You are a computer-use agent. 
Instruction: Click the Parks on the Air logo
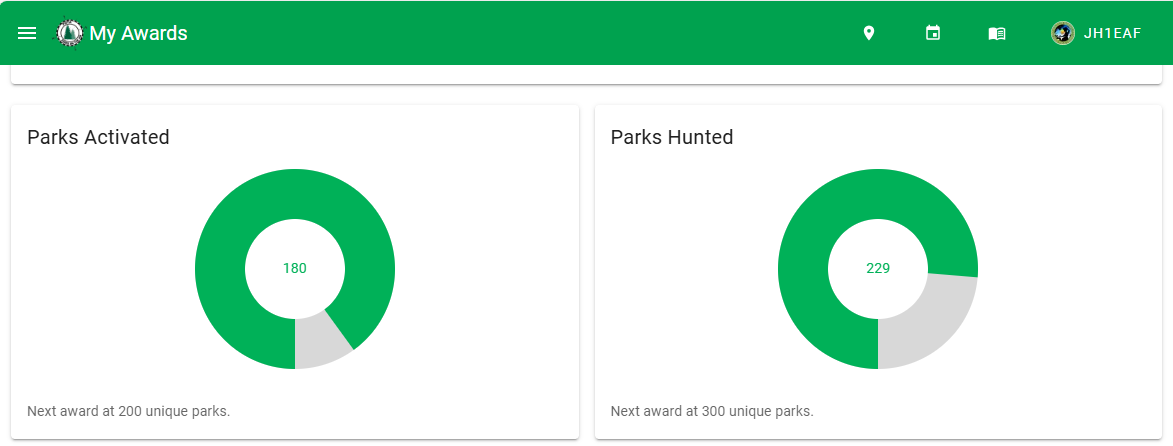tap(69, 33)
